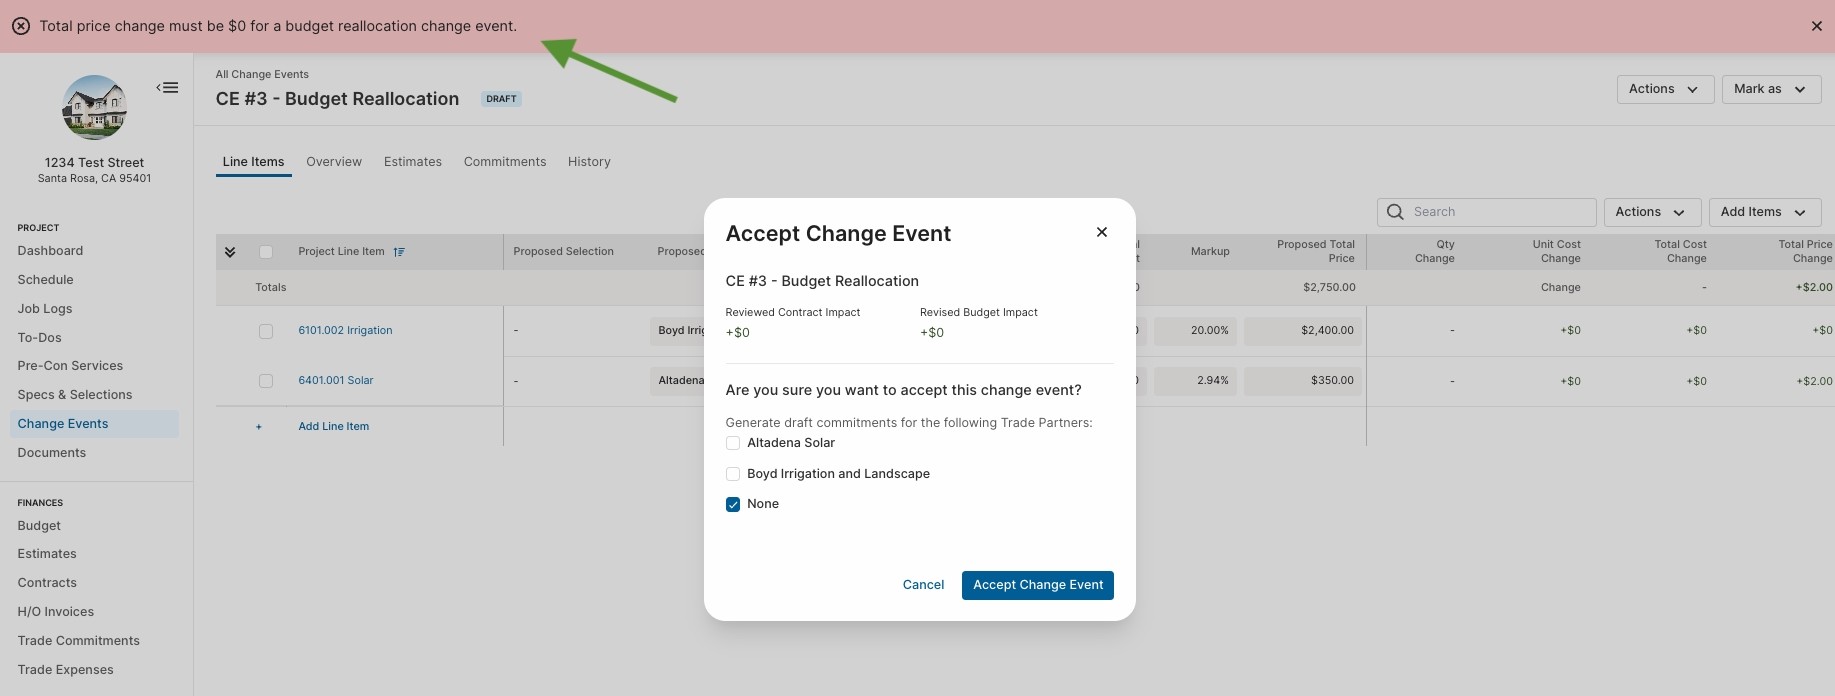Click the 20.00% markup cell
The height and width of the screenshot is (696, 1835).
(x=1195, y=331)
